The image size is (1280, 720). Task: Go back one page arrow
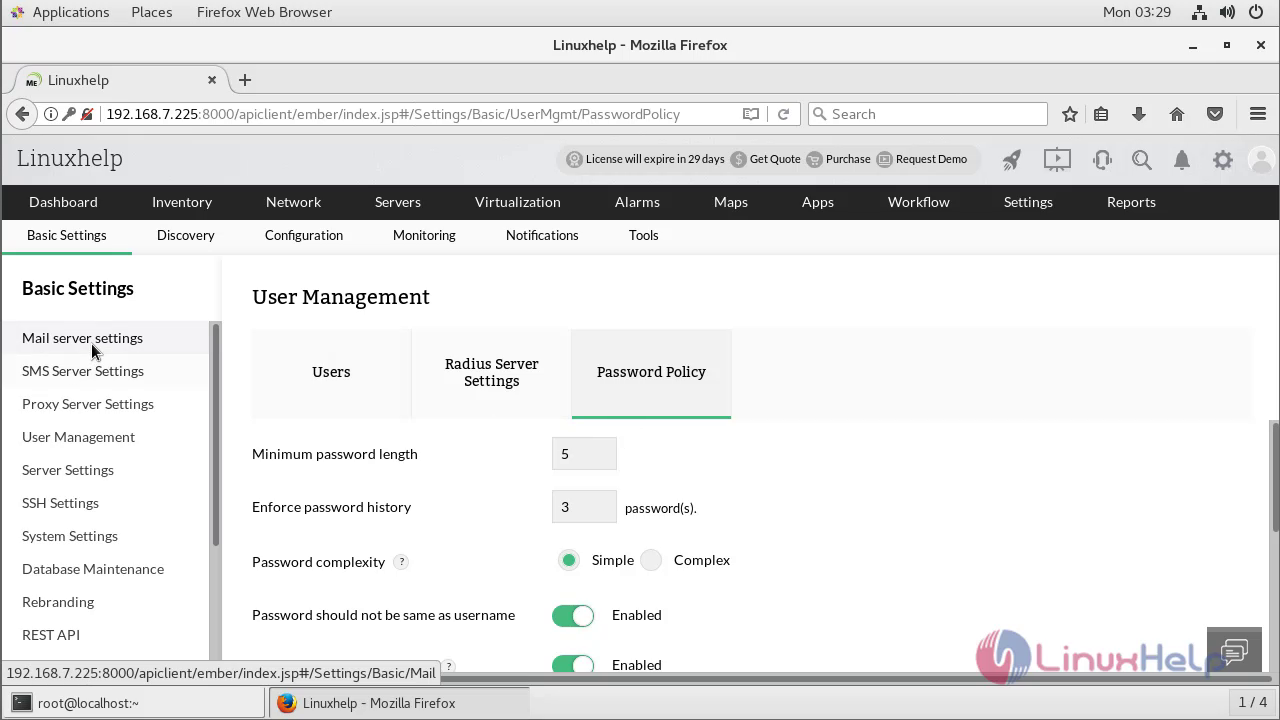point(22,114)
